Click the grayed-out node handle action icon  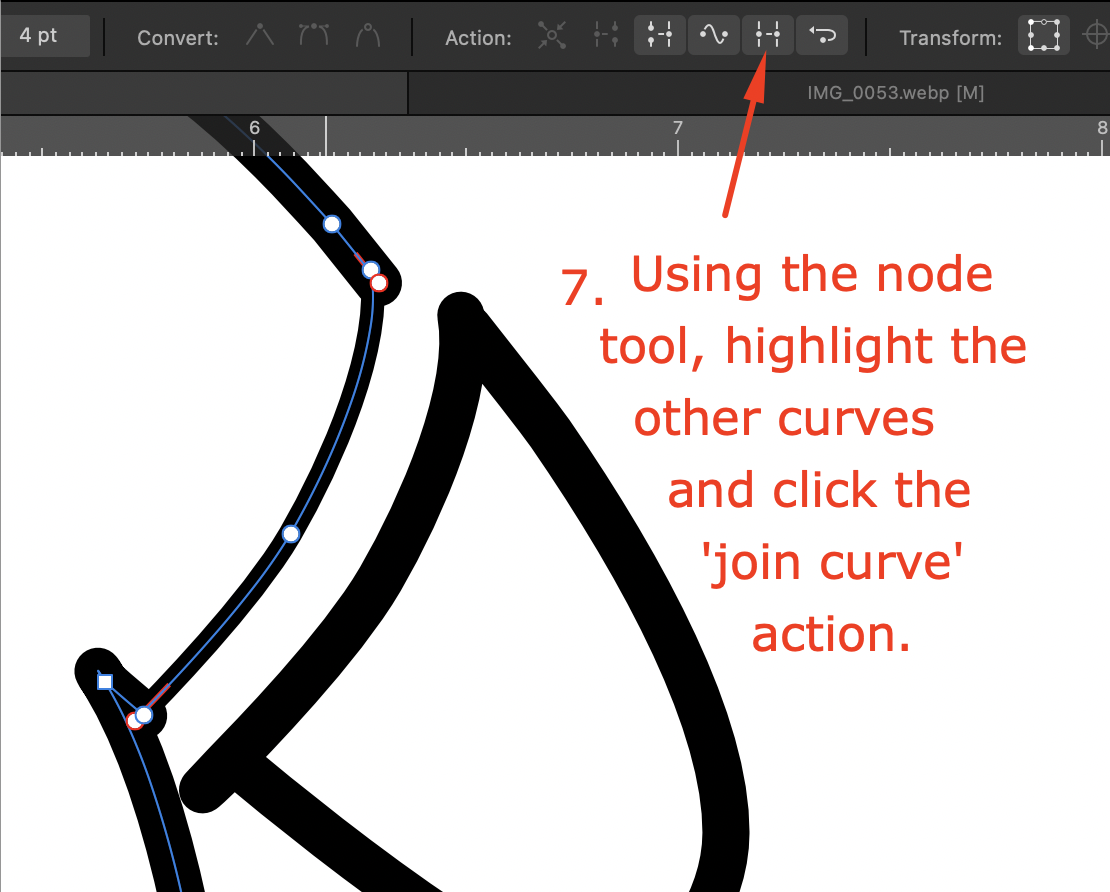tap(605, 37)
